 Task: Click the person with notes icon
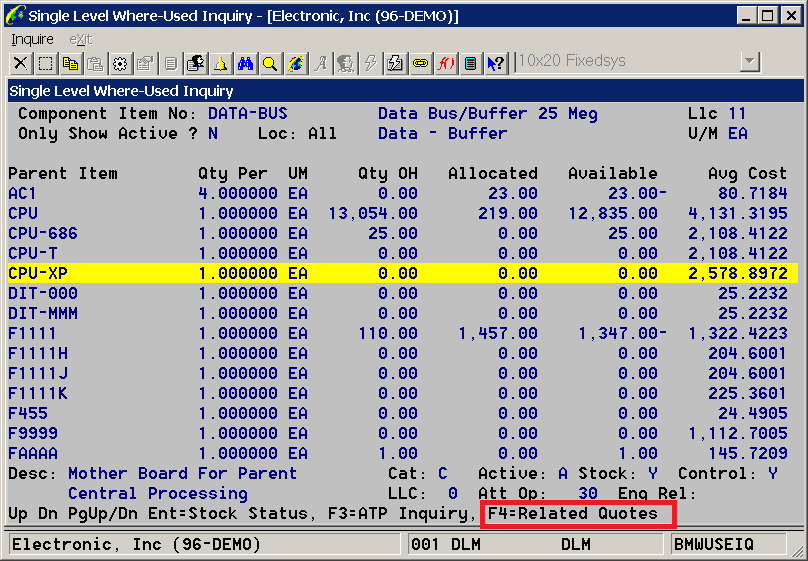pyautogui.click(x=195, y=63)
